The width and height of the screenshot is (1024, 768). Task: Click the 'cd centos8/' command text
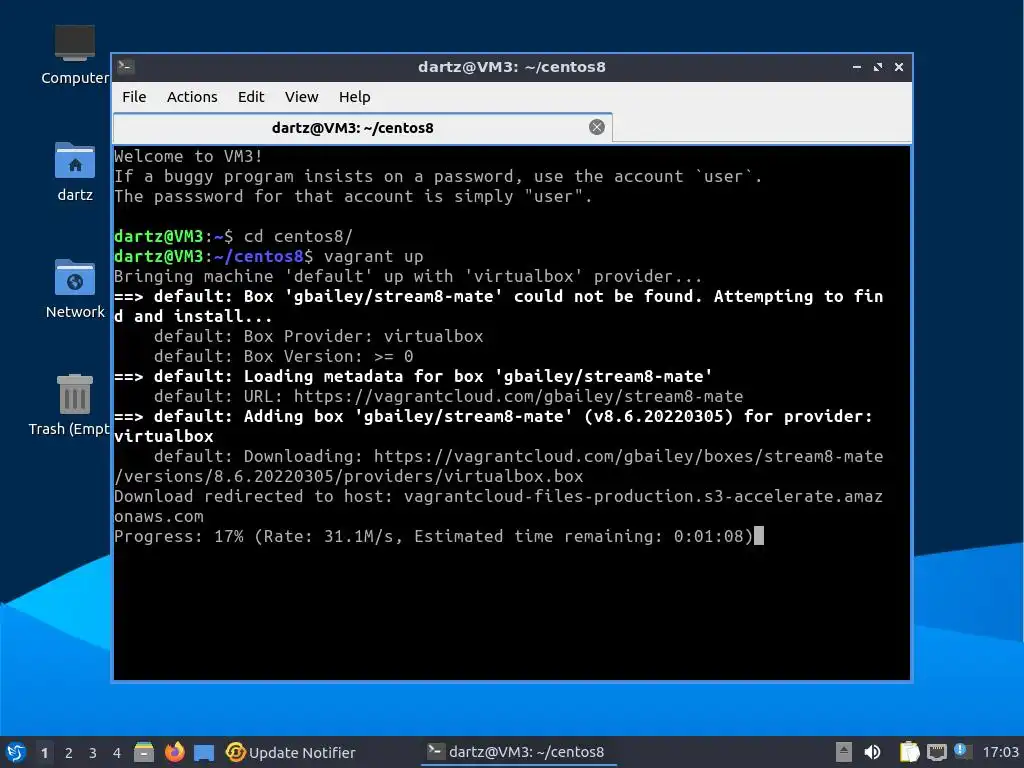coord(298,236)
